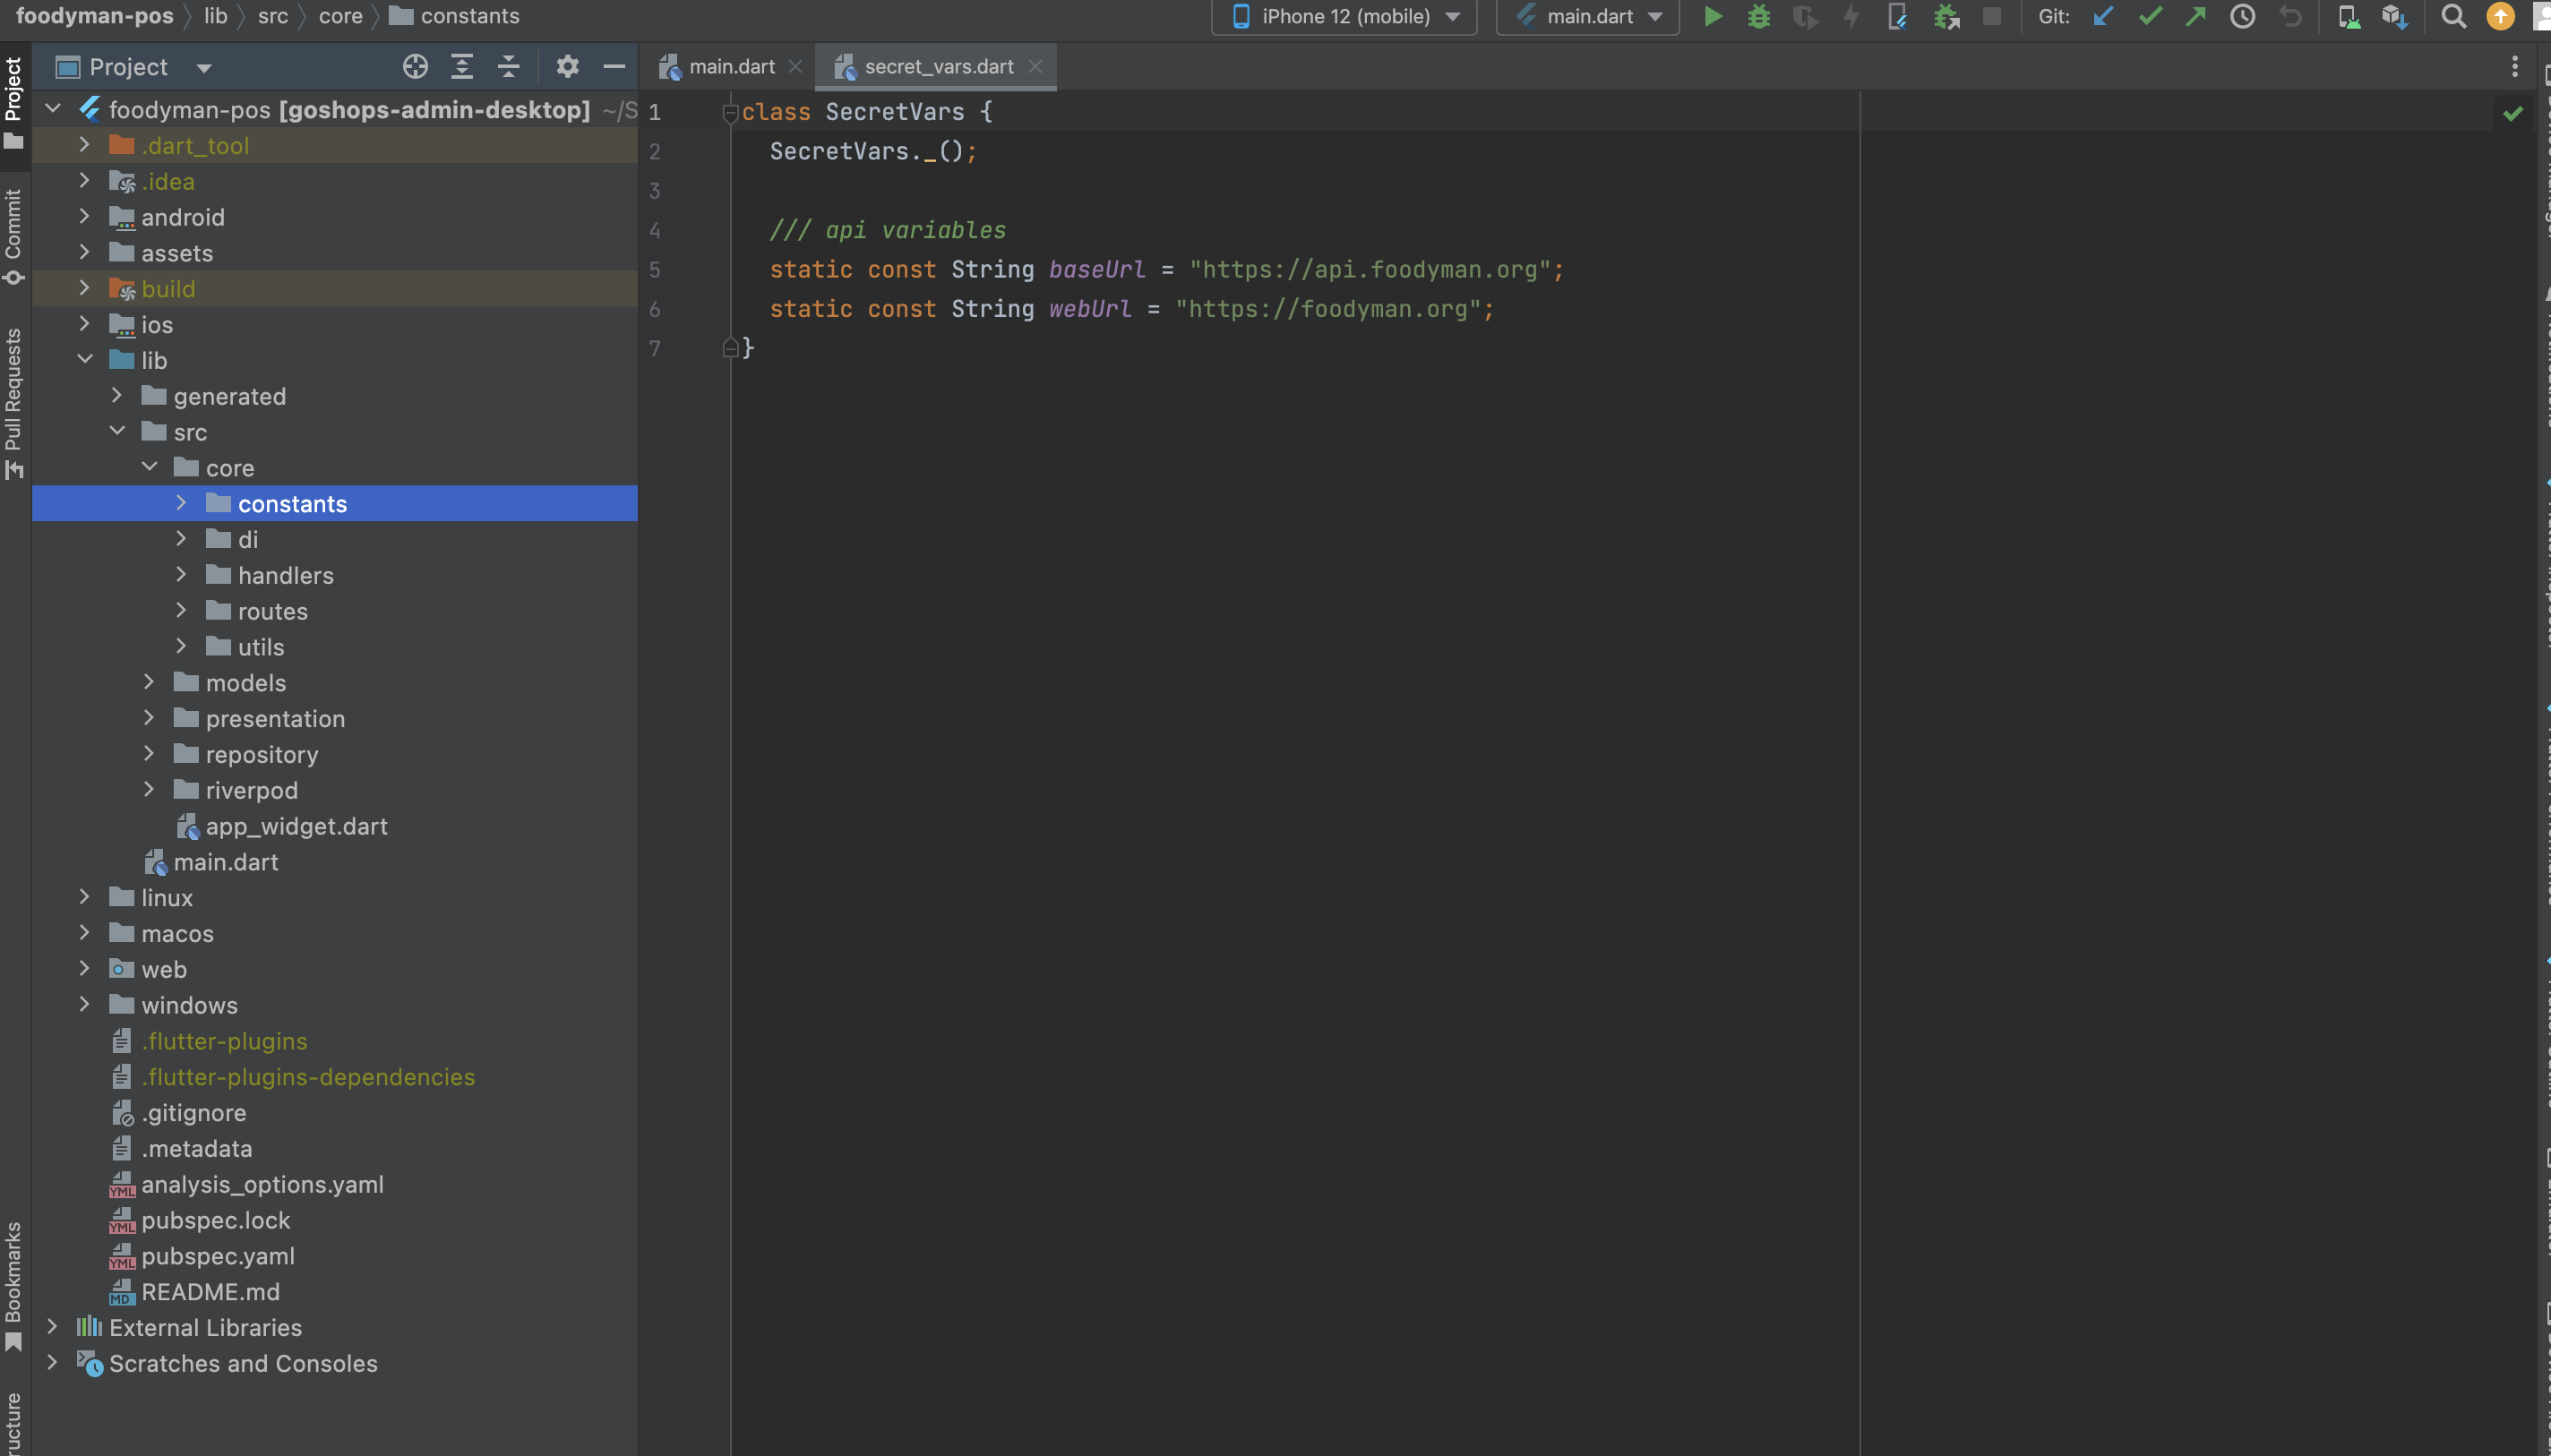Viewport: 2551px width, 1456px height.
Task: Collapse the core folder
Action: [x=149, y=467]
